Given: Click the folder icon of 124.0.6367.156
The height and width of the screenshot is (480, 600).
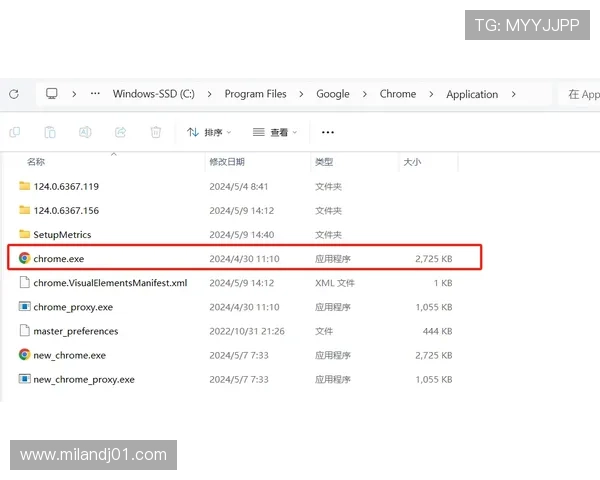Looking at the screenshot, I should (x=24, y=210).
